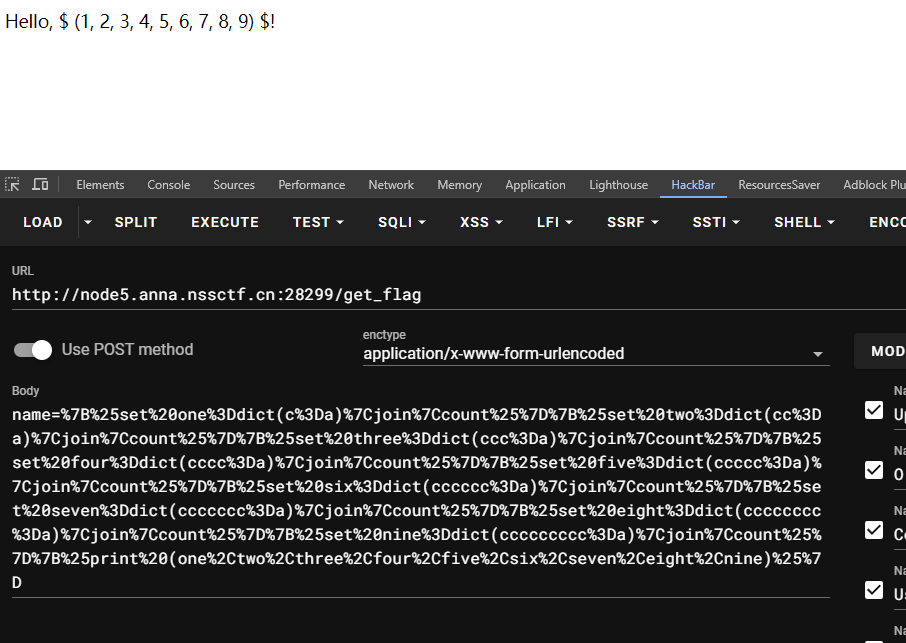
Task: Open the Adblock Plus tab
Action: (874, 185)
